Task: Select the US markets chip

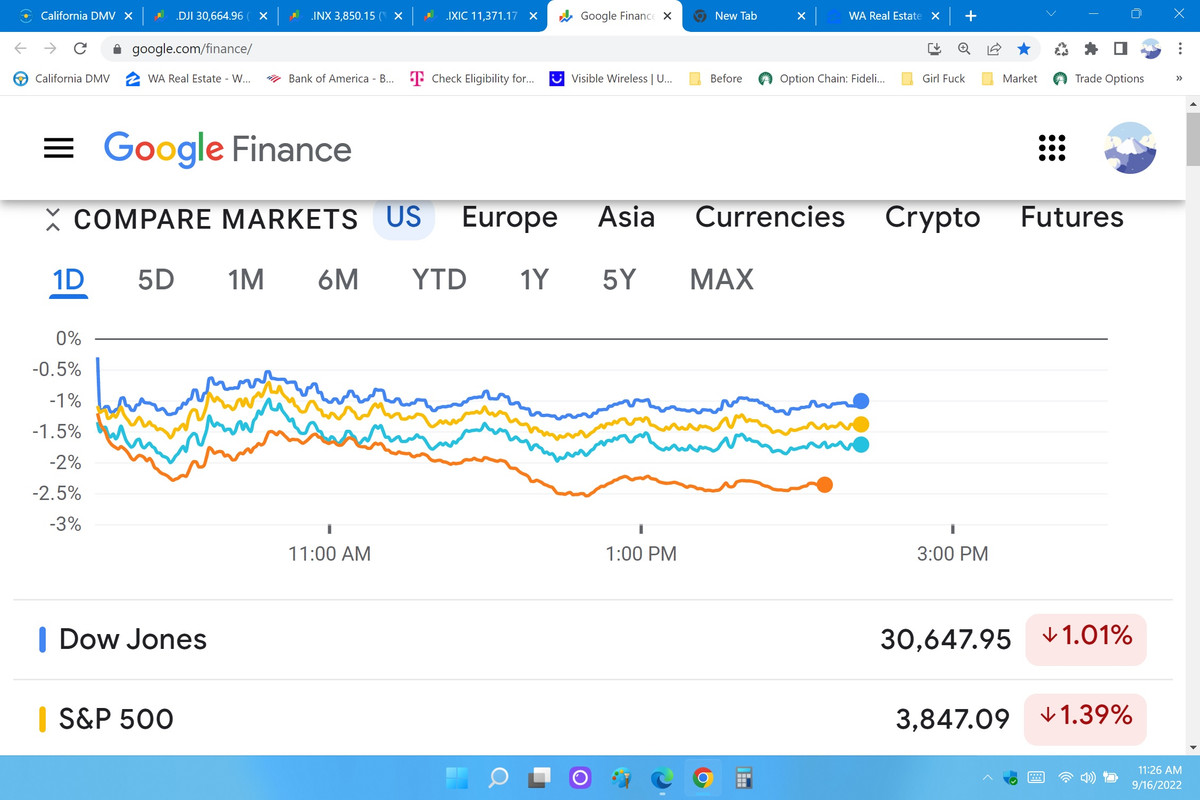Action: 404,217
